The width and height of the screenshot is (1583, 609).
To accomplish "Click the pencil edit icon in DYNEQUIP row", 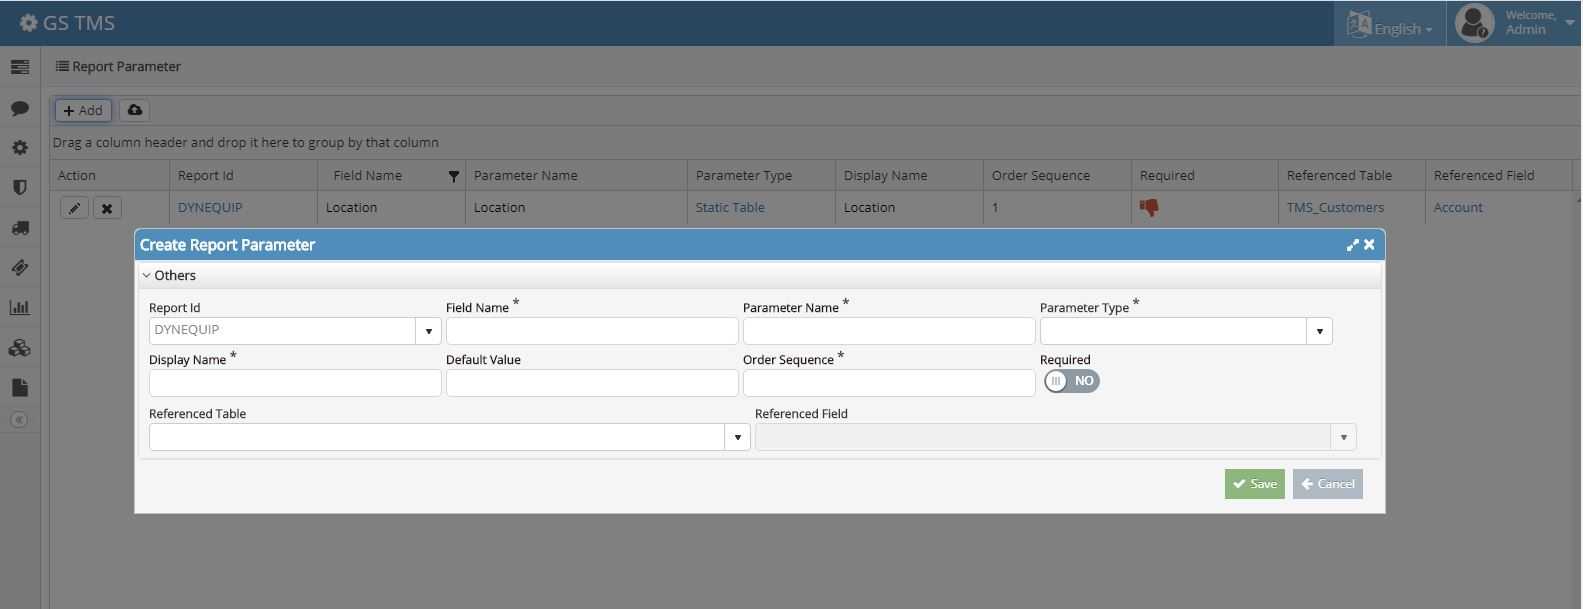I will coord(74,208).
